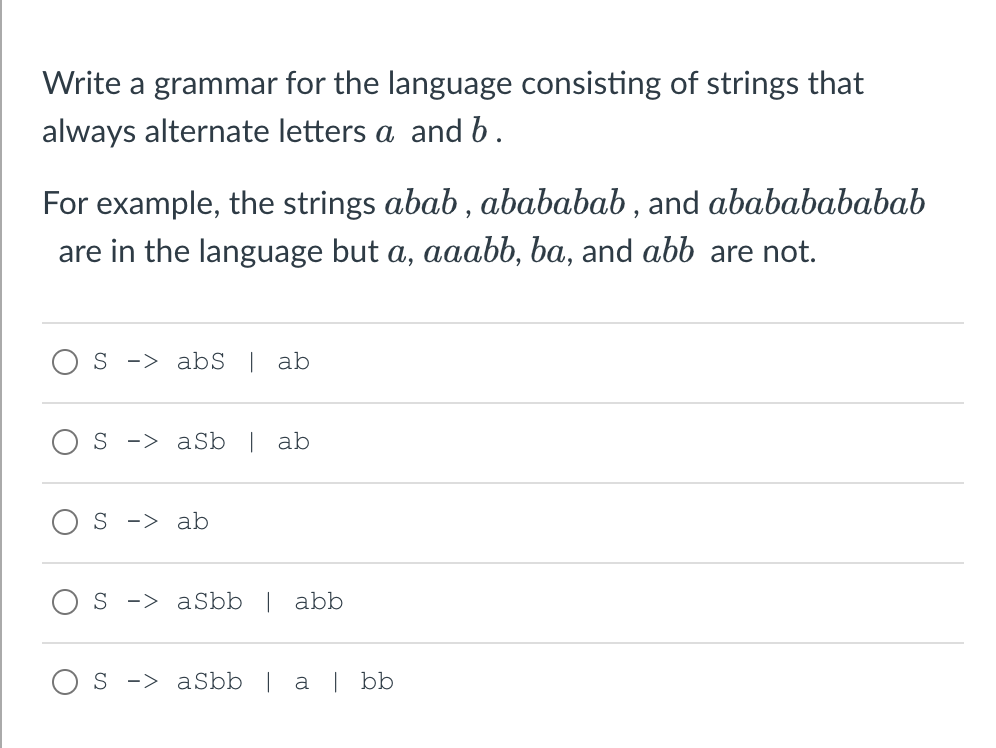The height and width of the screenshot is (748, 996).
Task: Click the word ababababababab in the examples
Action: [818, 202]
